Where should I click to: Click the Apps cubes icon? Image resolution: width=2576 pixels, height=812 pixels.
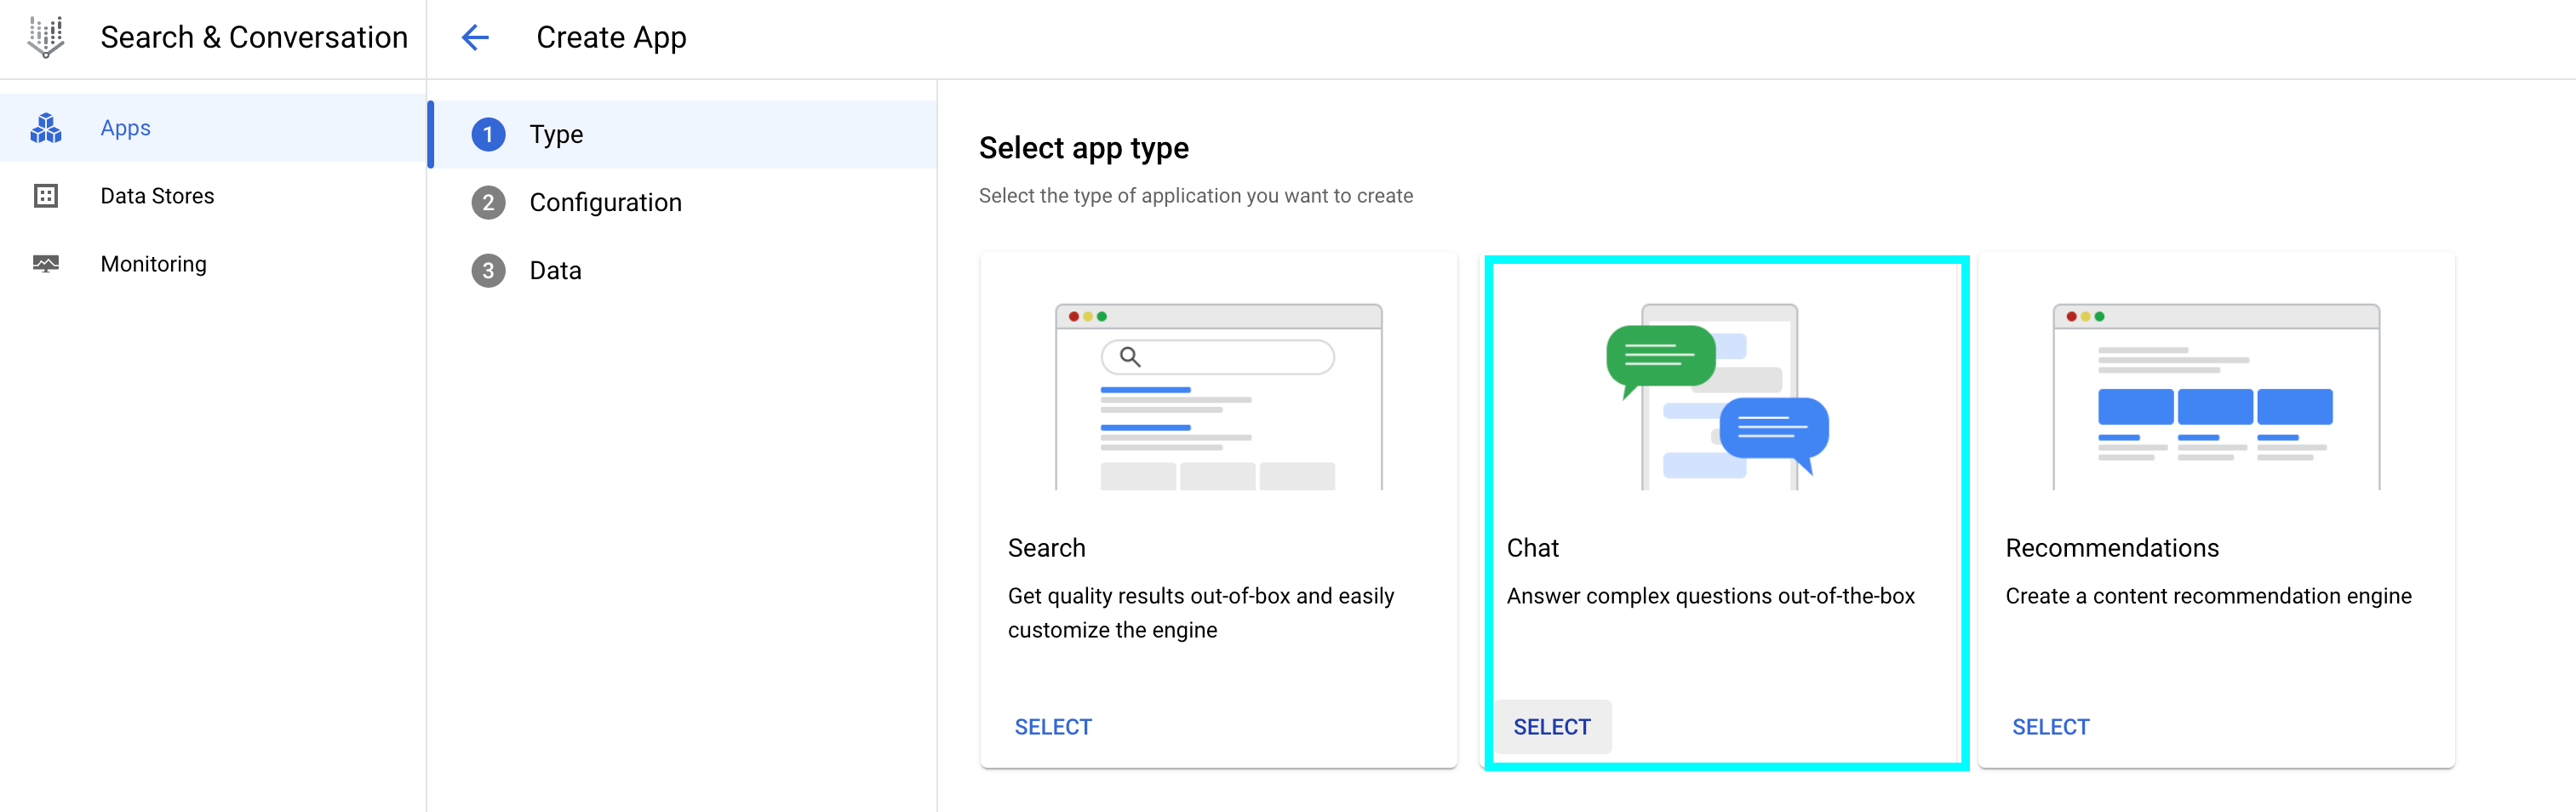[46, 128]
